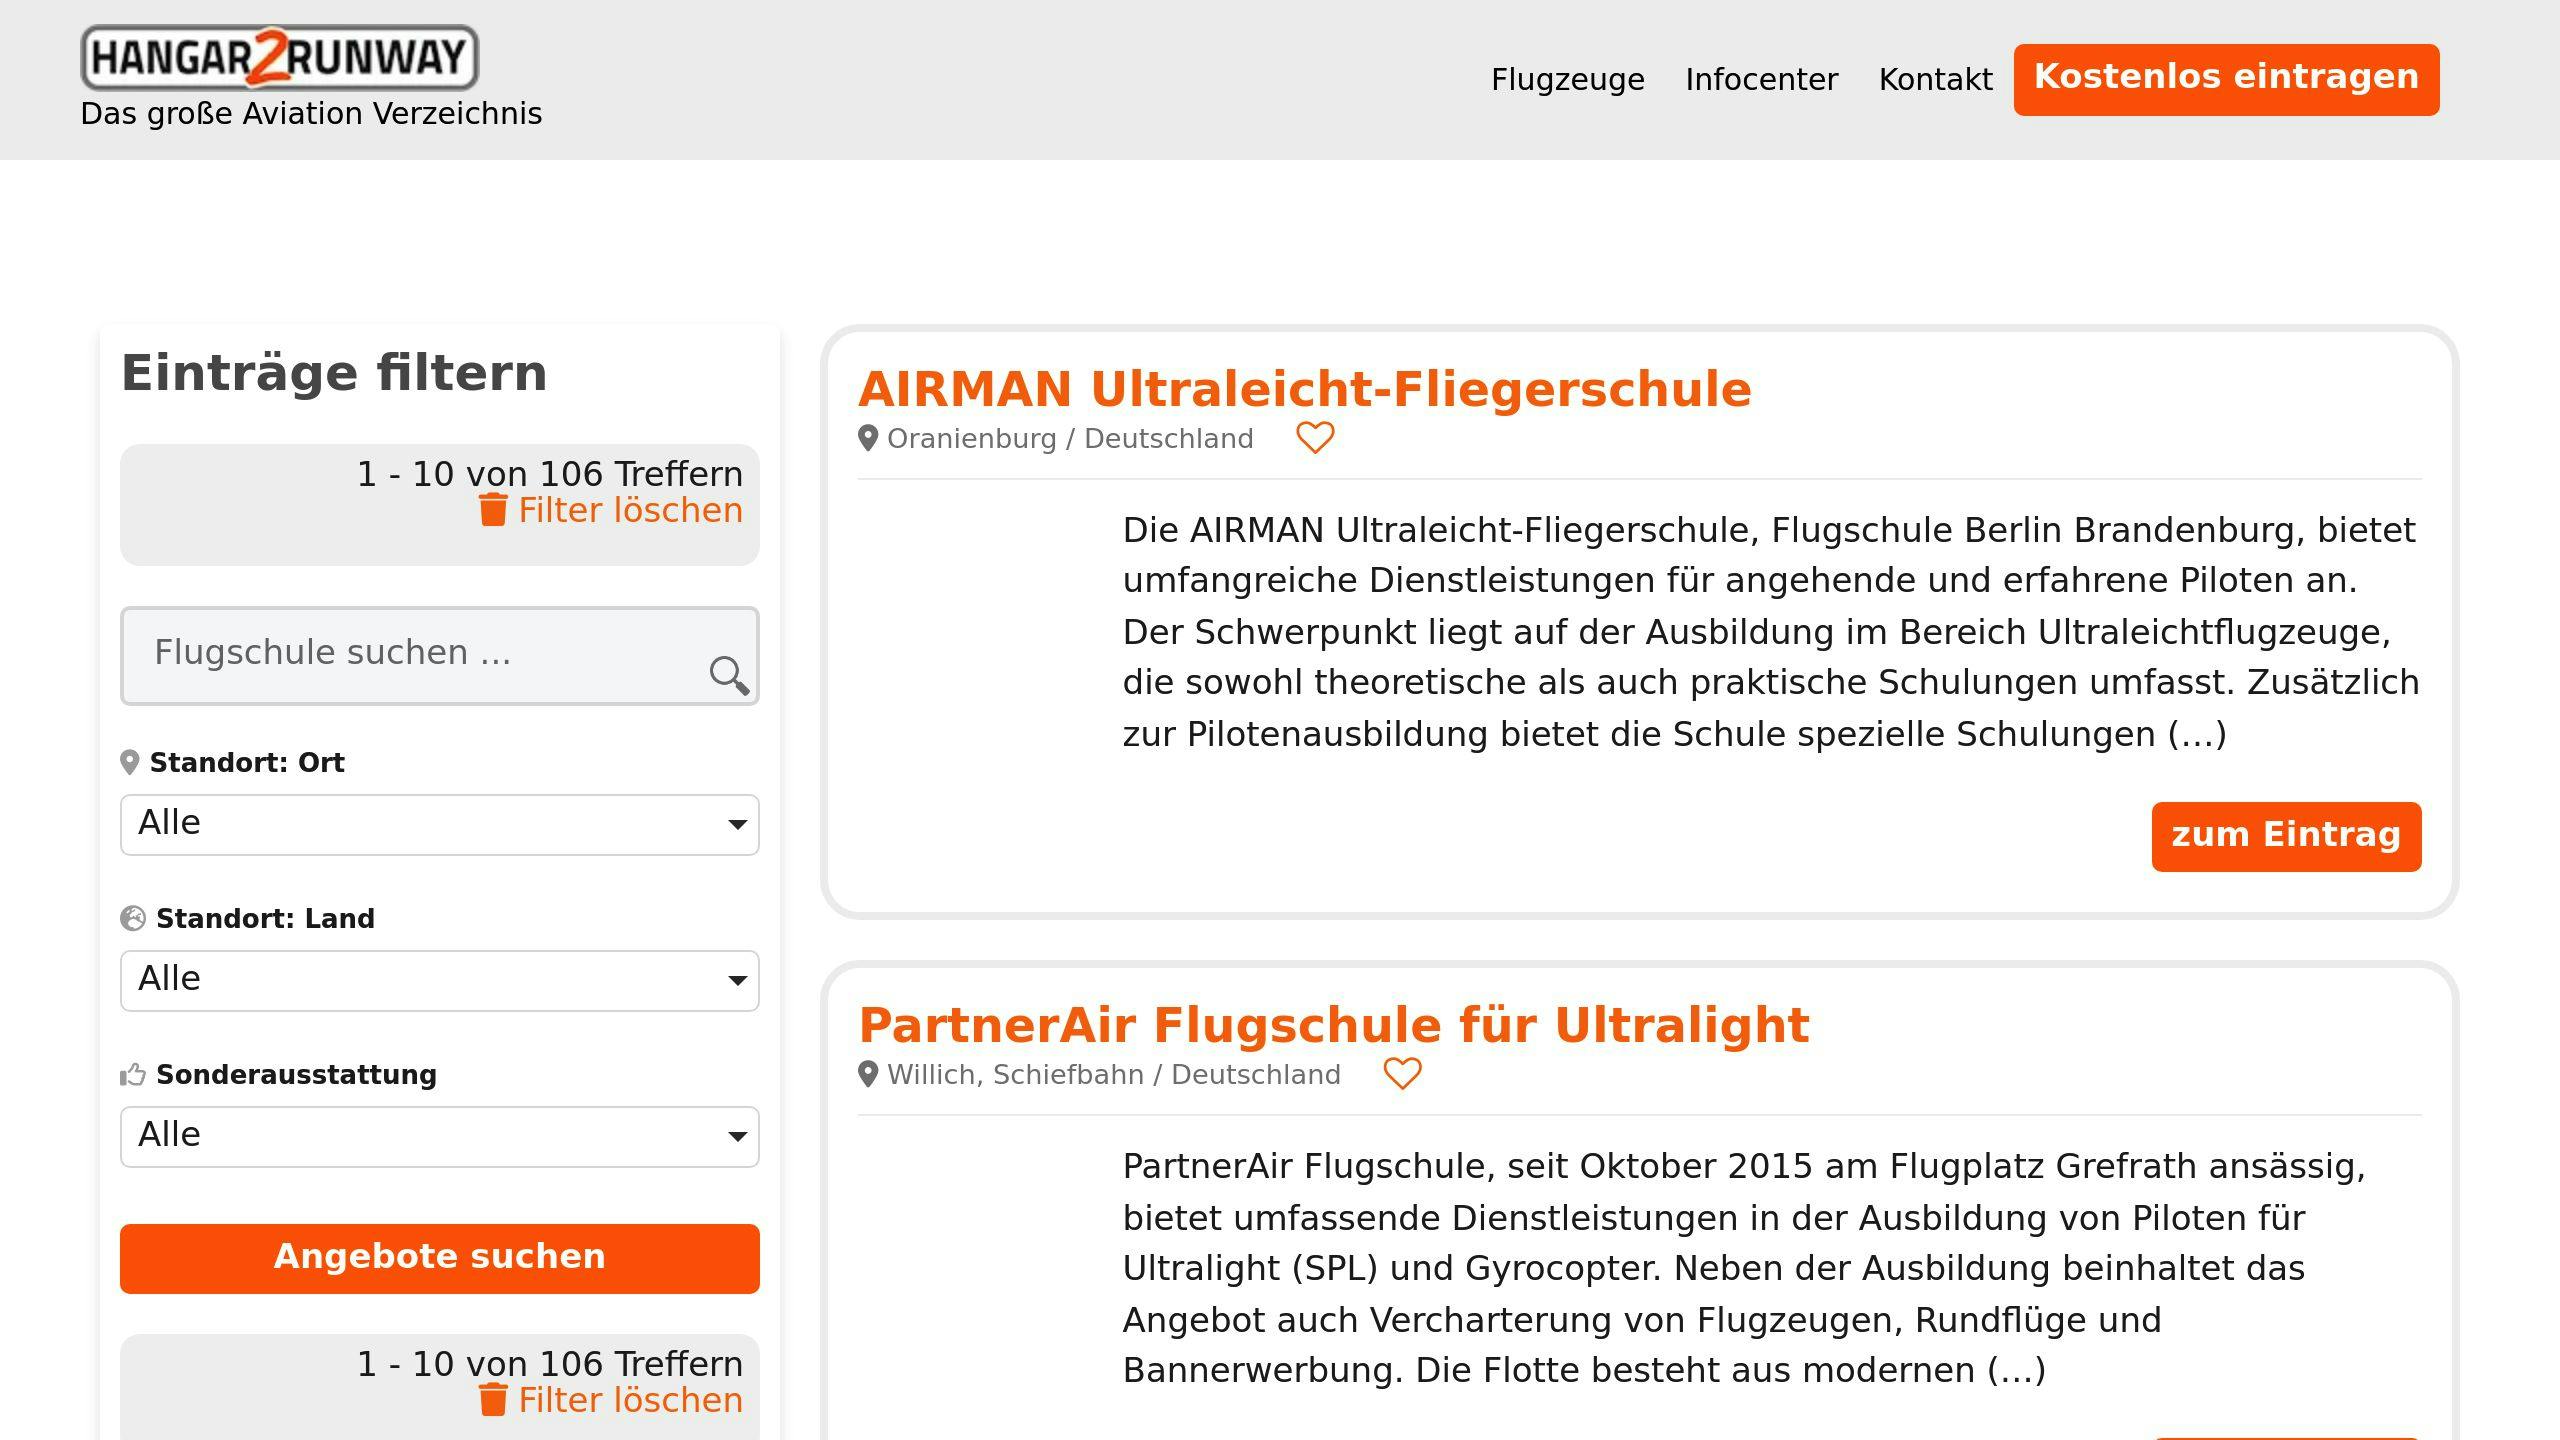
Task: Click the top trash icon Filter löschen
Action: coord(493,510)
